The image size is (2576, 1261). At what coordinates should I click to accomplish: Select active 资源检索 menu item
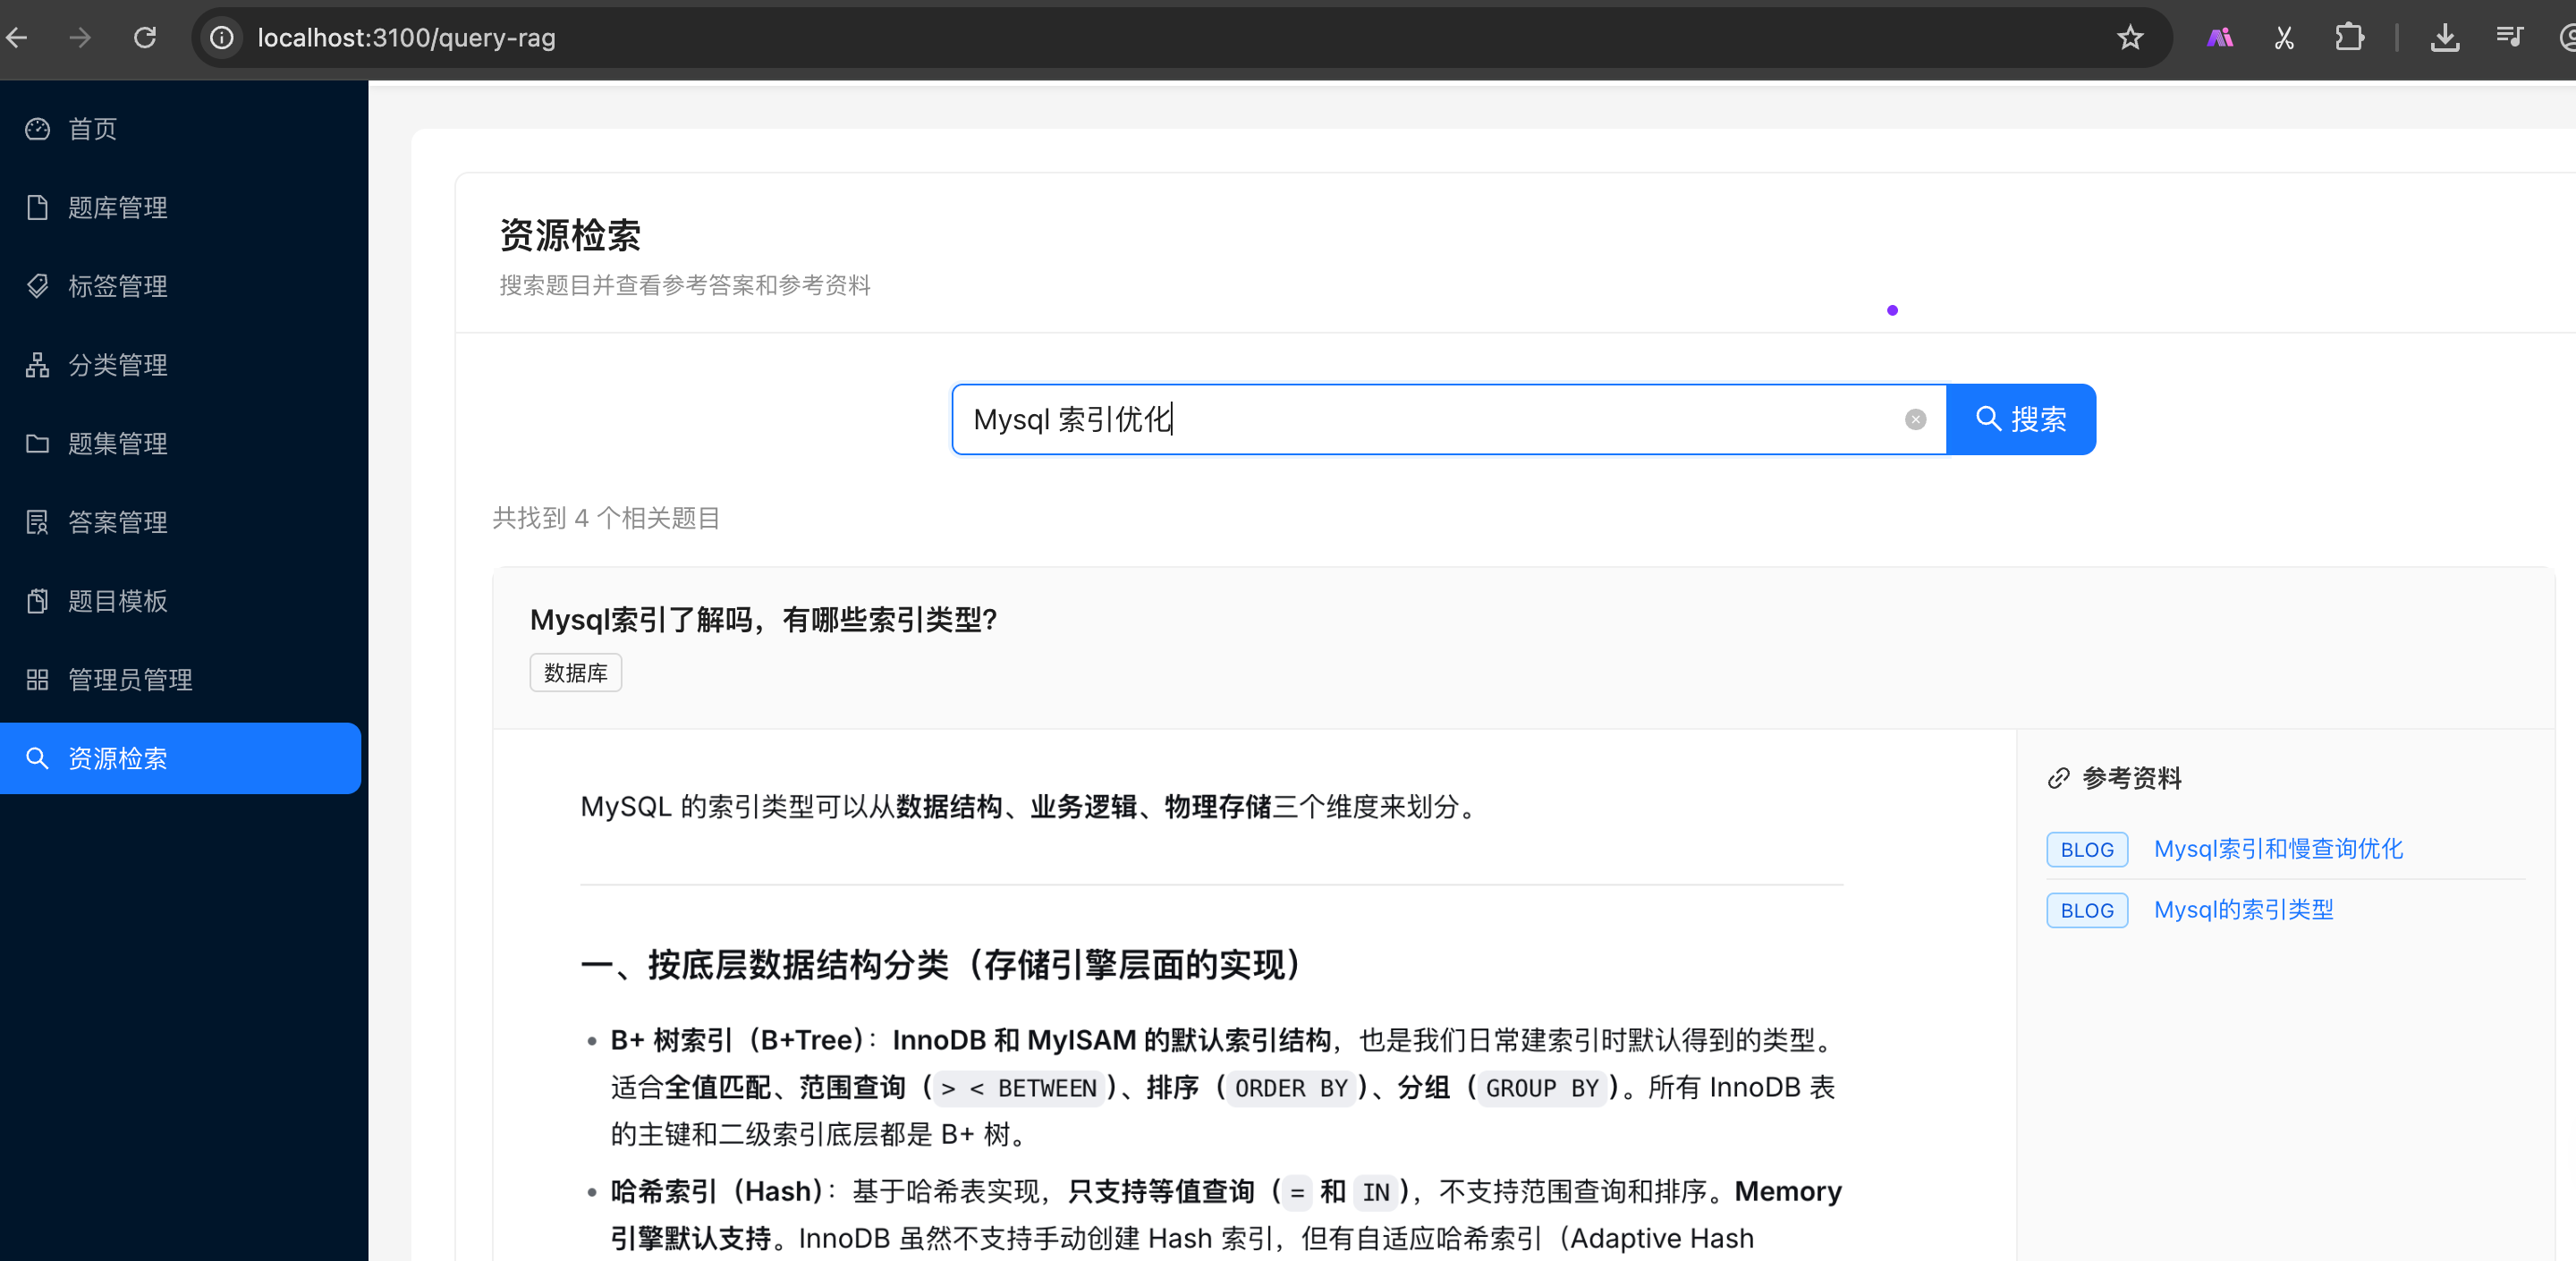click(180, 758)
